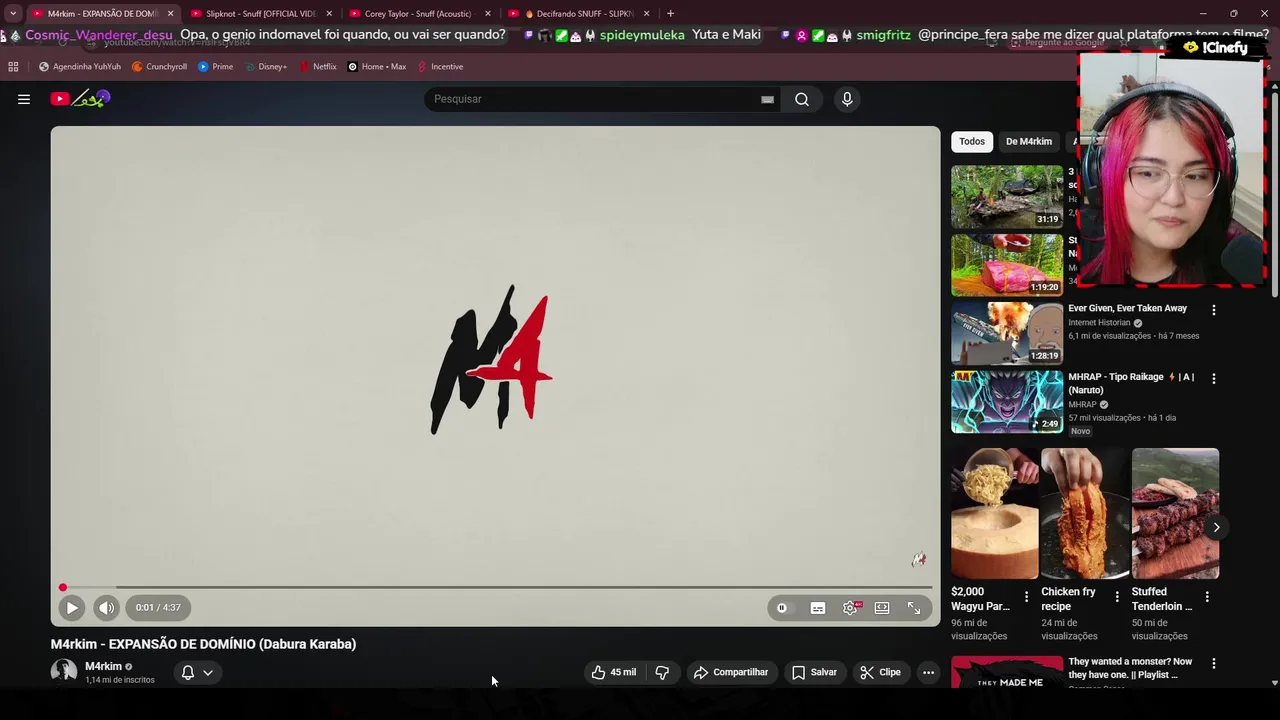Open Prime bookmark
Screen dimensions: 1280x720
click(x=215, y=67)
